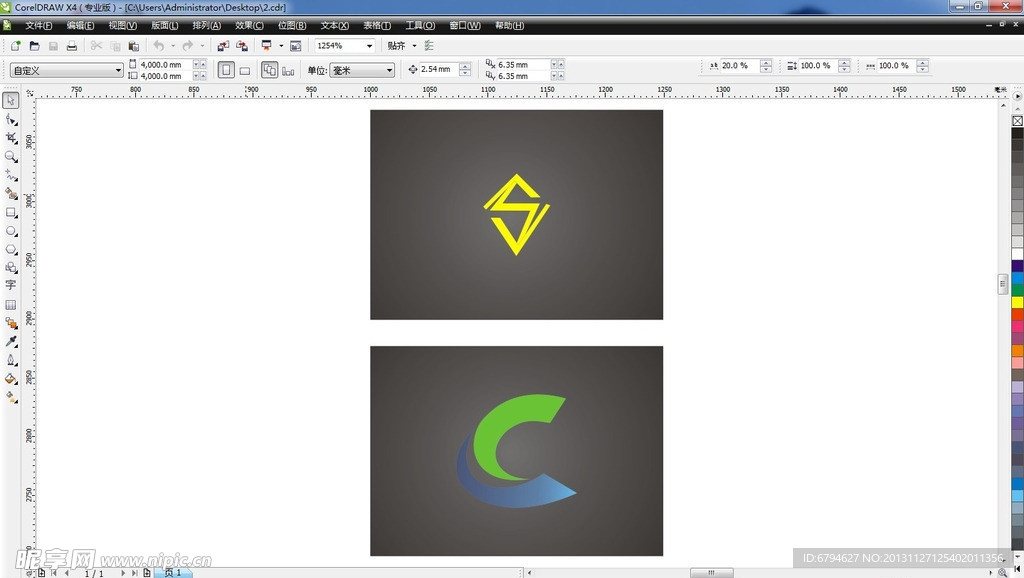Open the 效果(C) menu
Image resolution: width=1024 pixels, height=578 pixels.
point(249,25)
